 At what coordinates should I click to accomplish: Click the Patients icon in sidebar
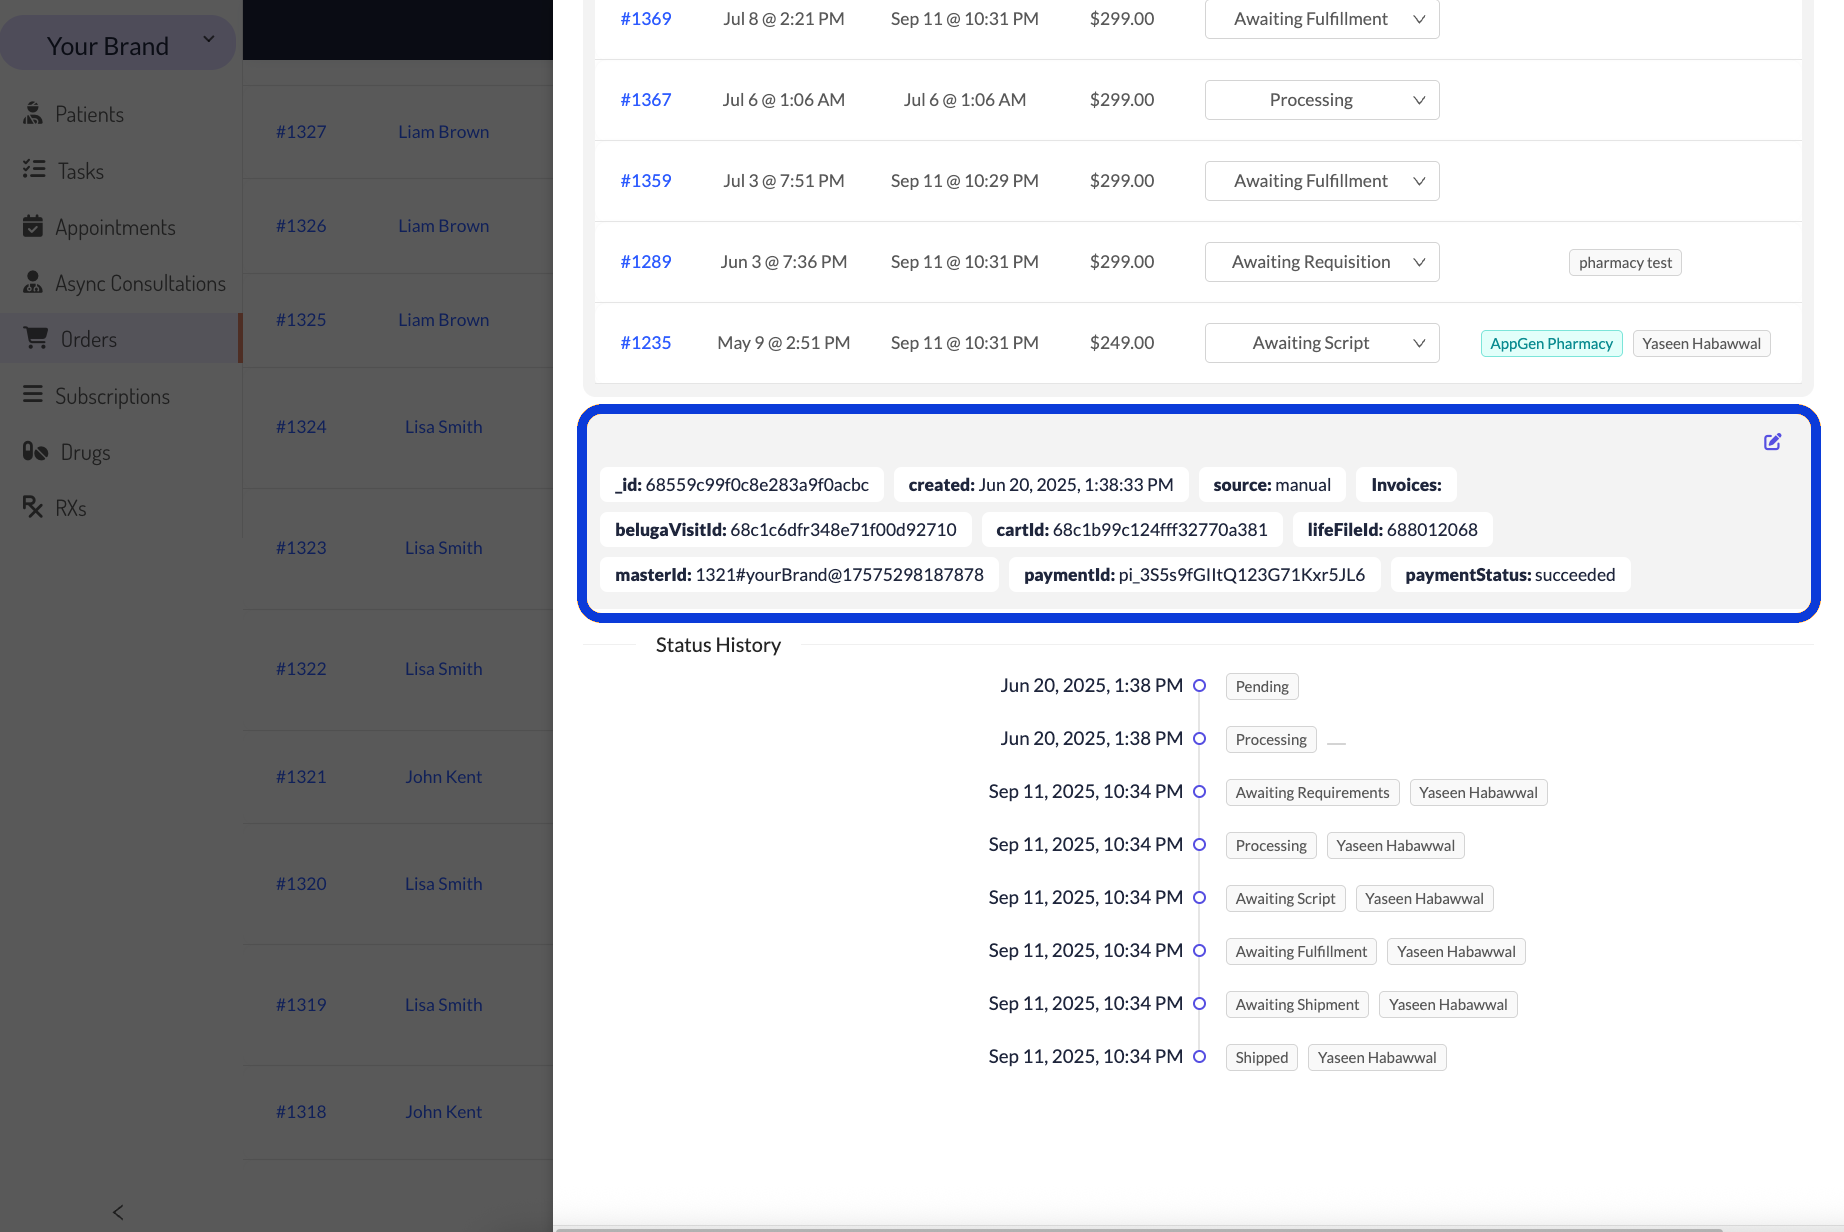pyautogui.click(x=33, y=114)
